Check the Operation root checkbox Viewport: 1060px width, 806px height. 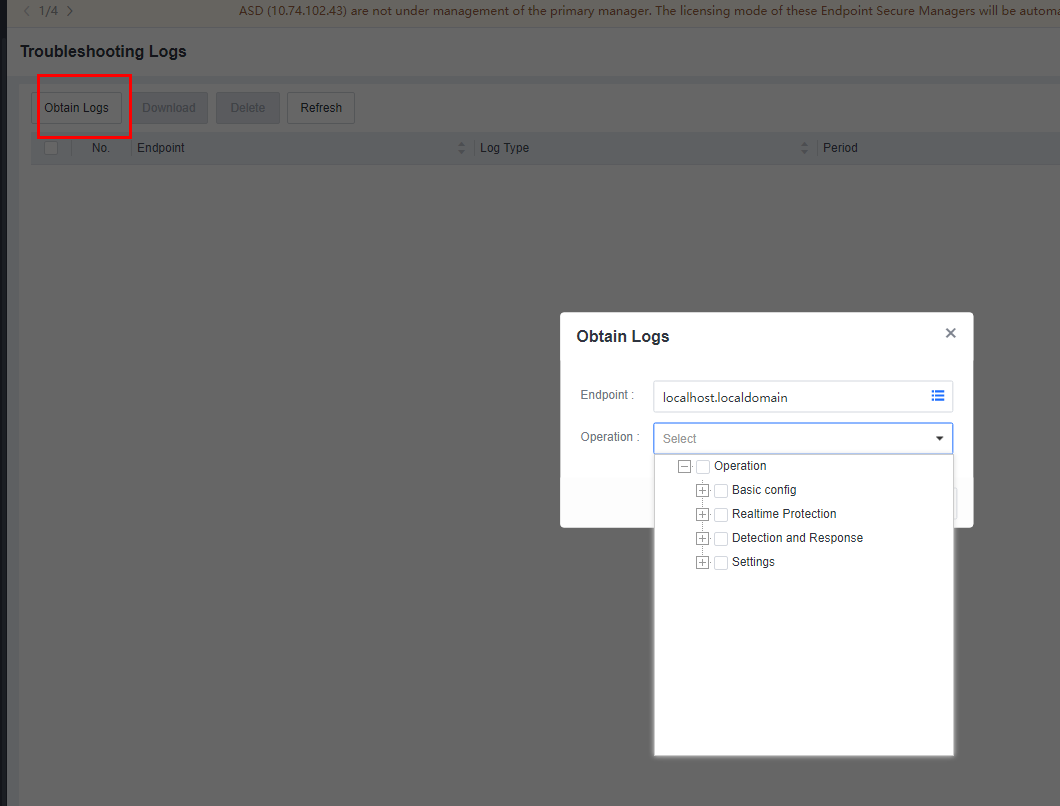pos(703,467)
